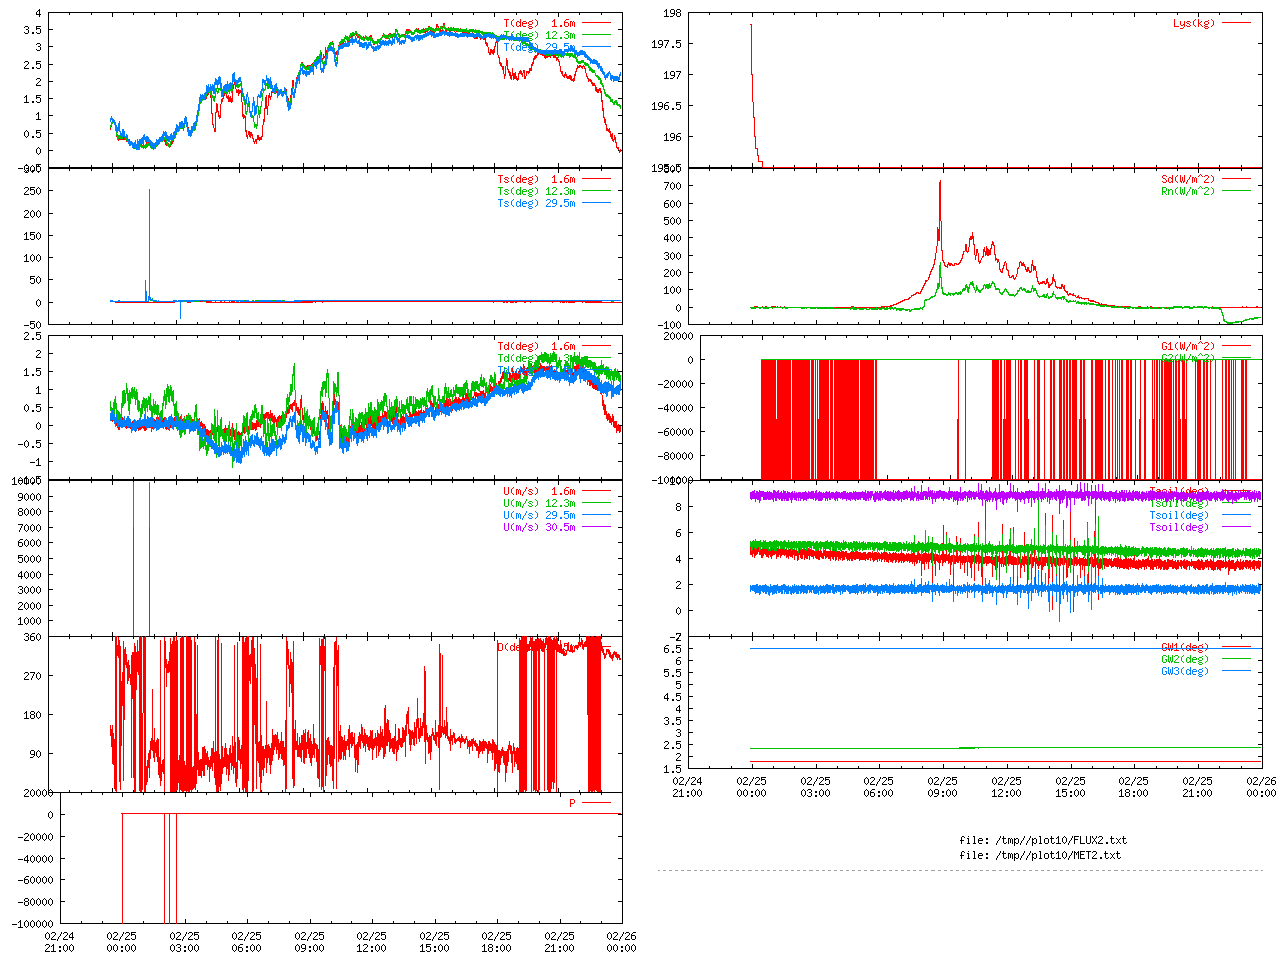Click the 'G1(W/m^2)' legend label
This screenshot has width=1280, height=960.
(x=1188, y=347)
